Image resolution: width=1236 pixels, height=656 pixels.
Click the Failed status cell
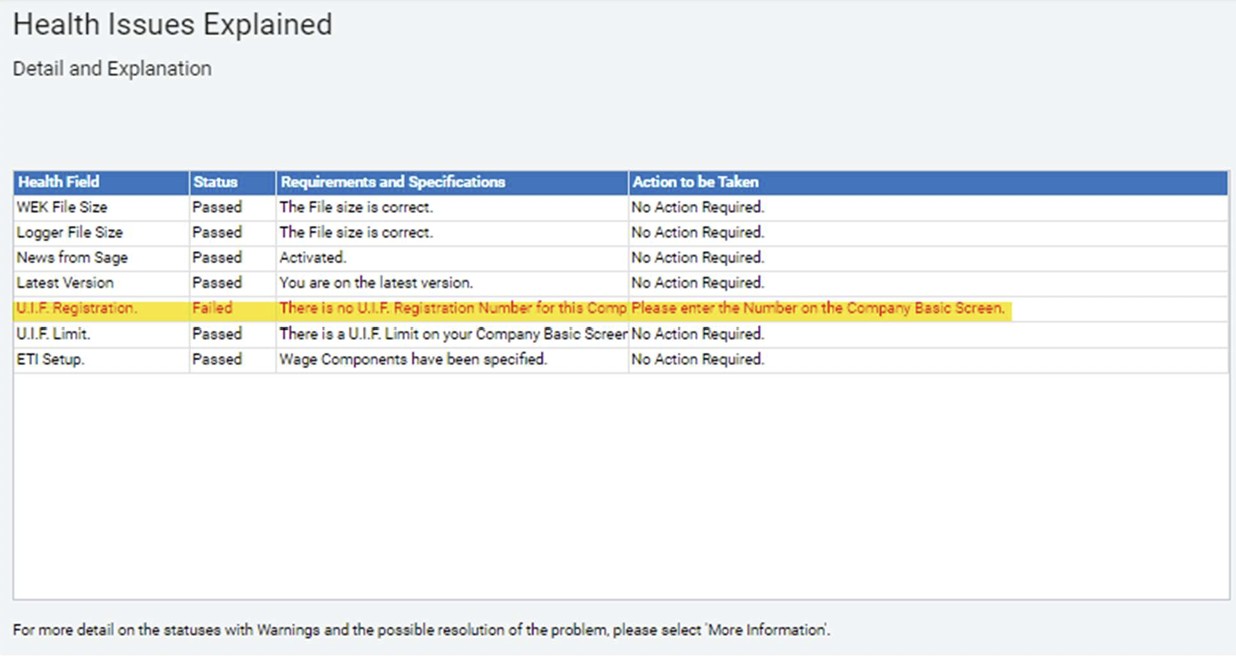pyautogui.click(x=212, y=308)
